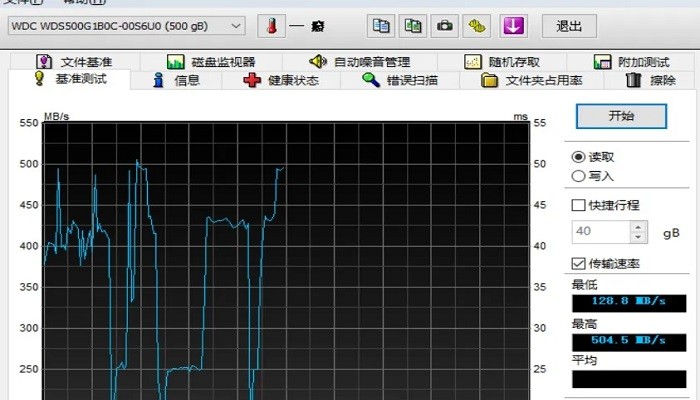
Task: Decrease the gB value with down arrow
Action: (639, 238)
